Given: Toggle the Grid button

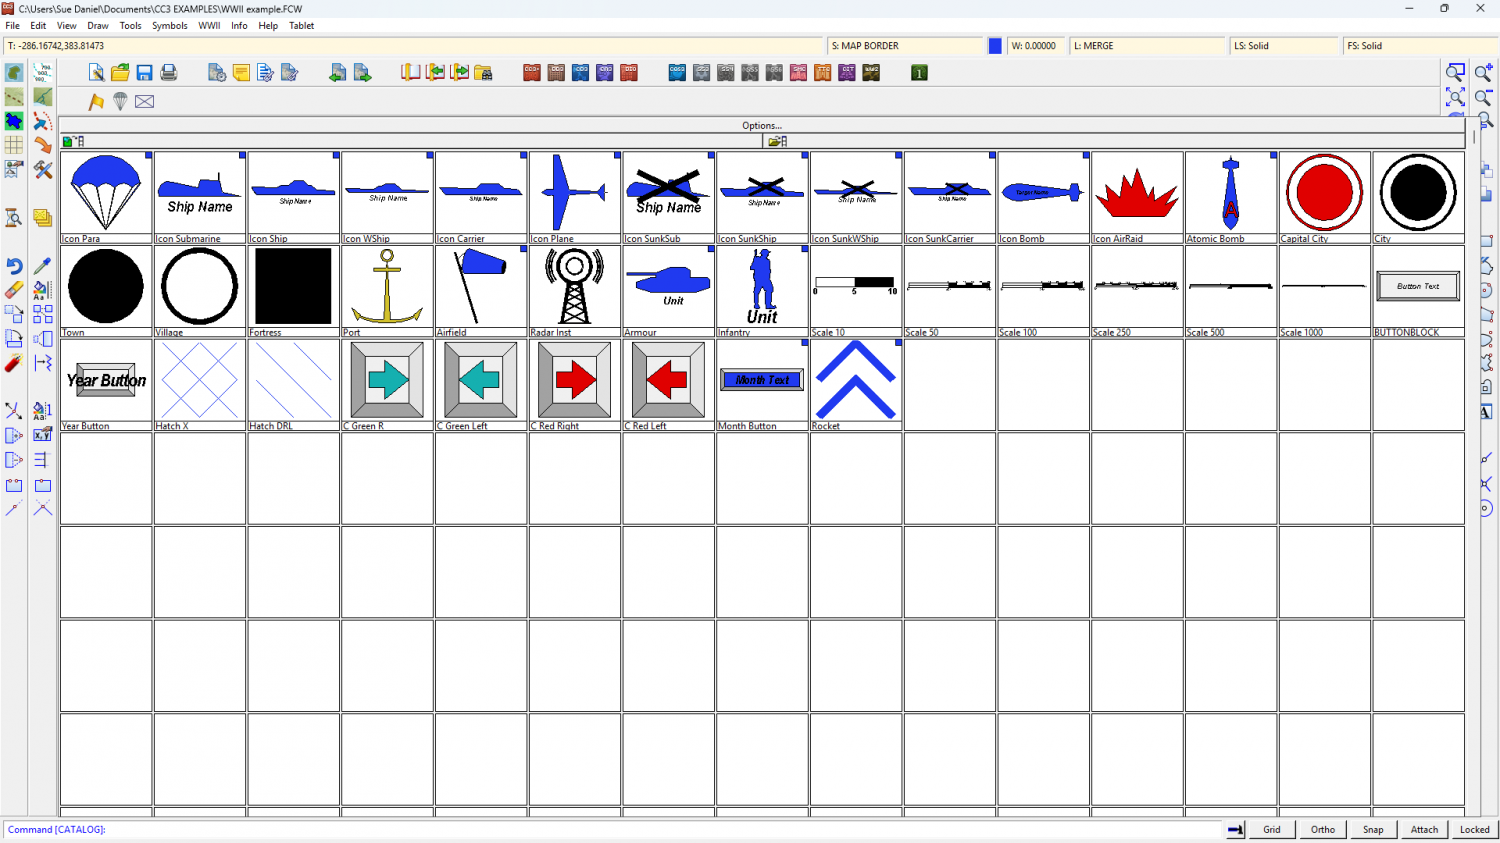Looking at the screenshot, I should click(1271, 829).
